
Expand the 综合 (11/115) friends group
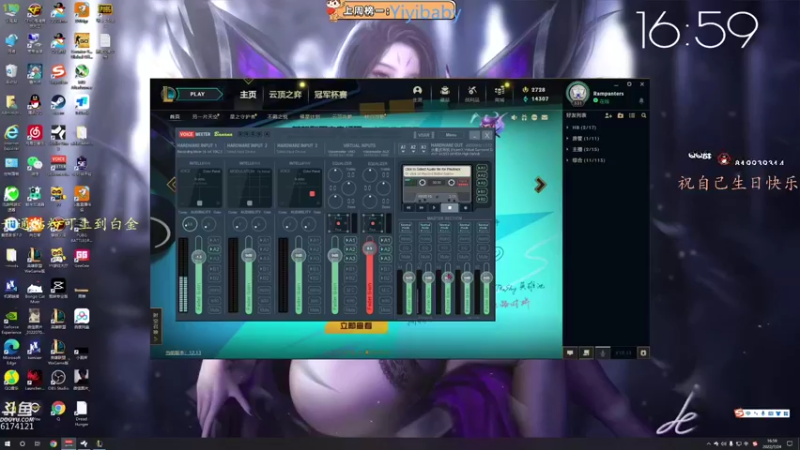(586, 160)
